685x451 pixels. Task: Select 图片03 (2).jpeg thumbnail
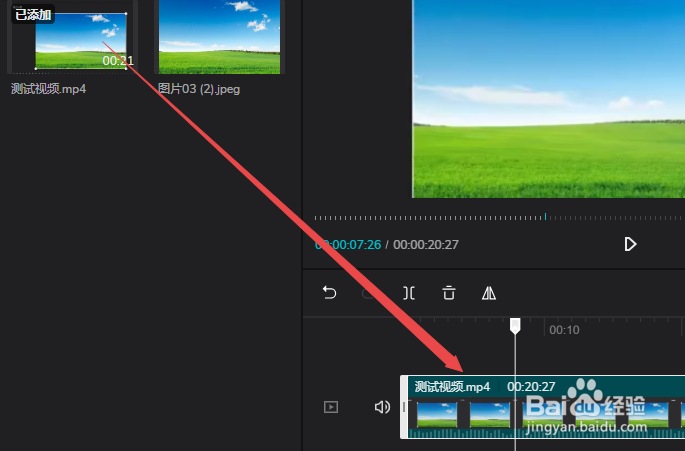click(x=219, y=37)
